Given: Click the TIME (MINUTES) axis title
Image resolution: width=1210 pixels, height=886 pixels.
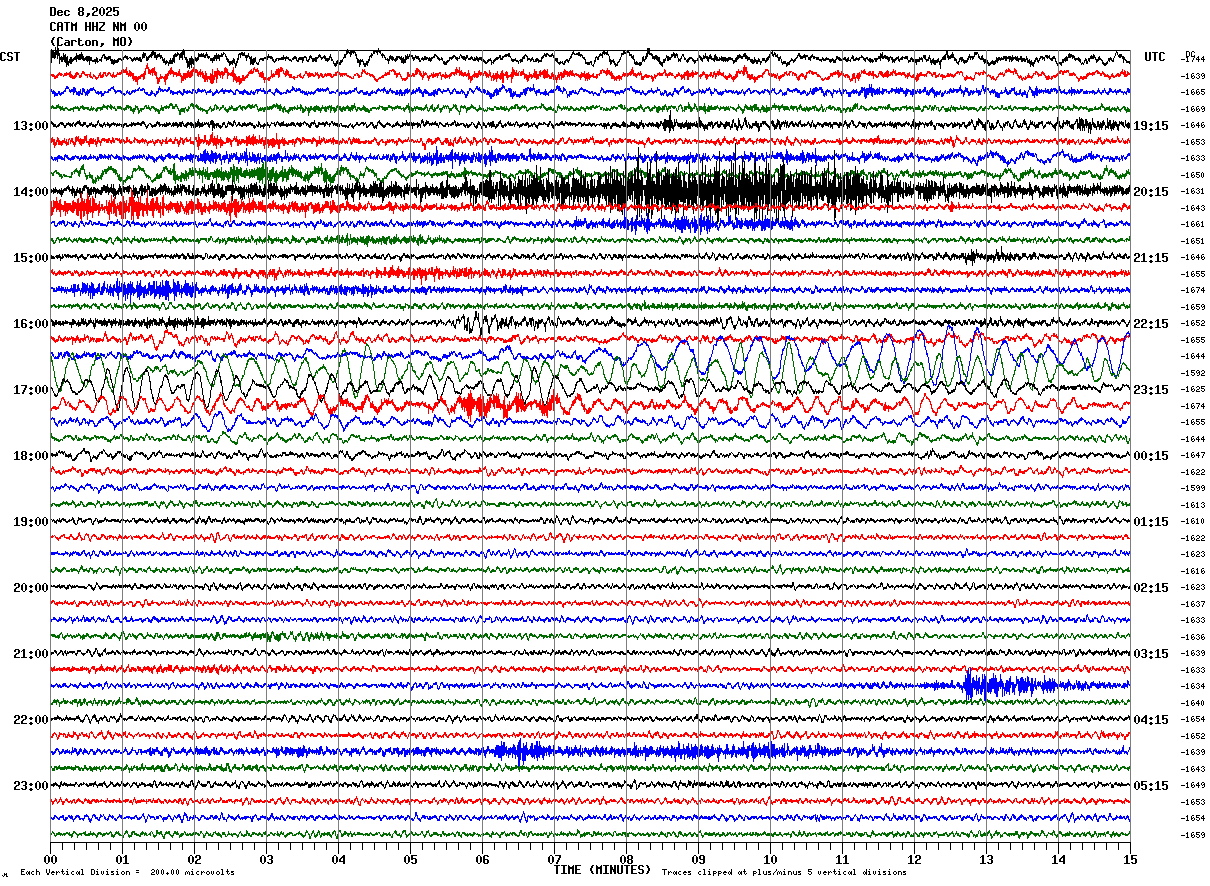Looking at the screenshot, I should point(602,870).
